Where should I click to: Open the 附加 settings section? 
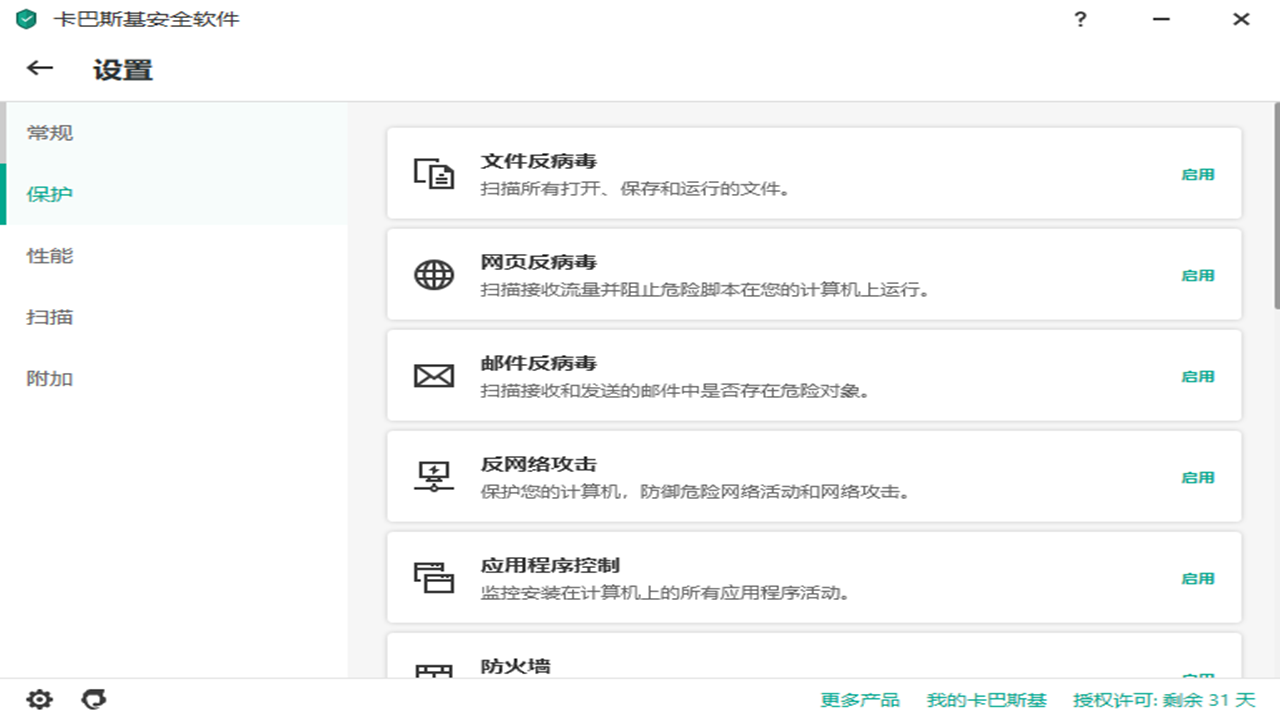[50, 378]
